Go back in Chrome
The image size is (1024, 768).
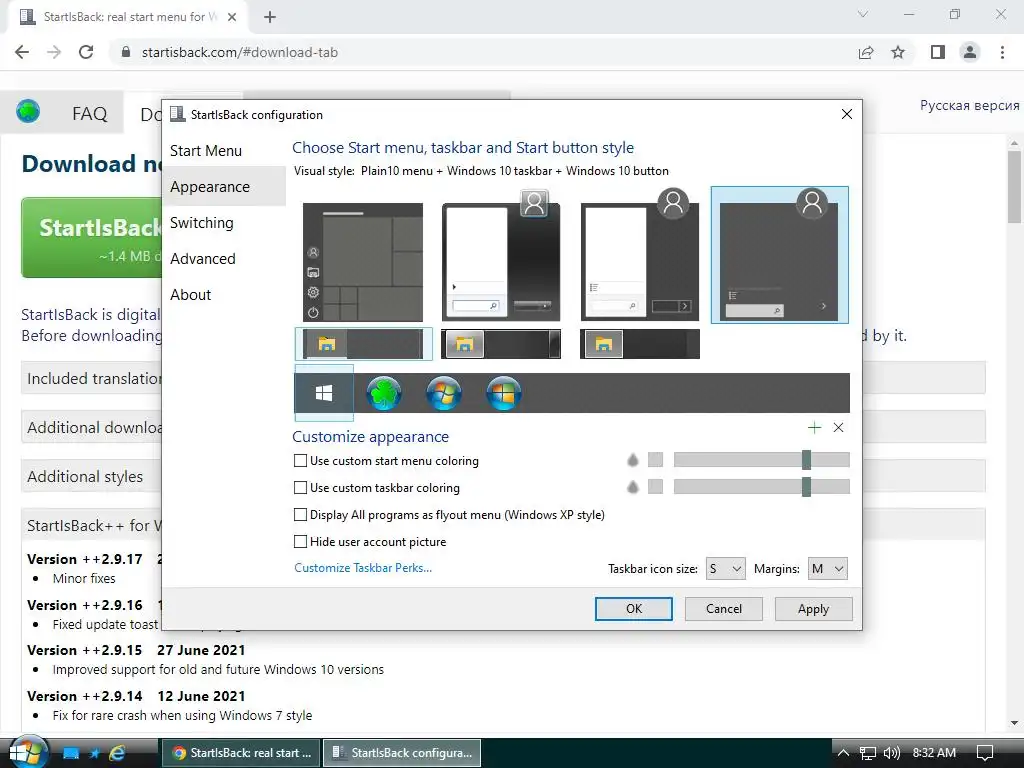22,52
